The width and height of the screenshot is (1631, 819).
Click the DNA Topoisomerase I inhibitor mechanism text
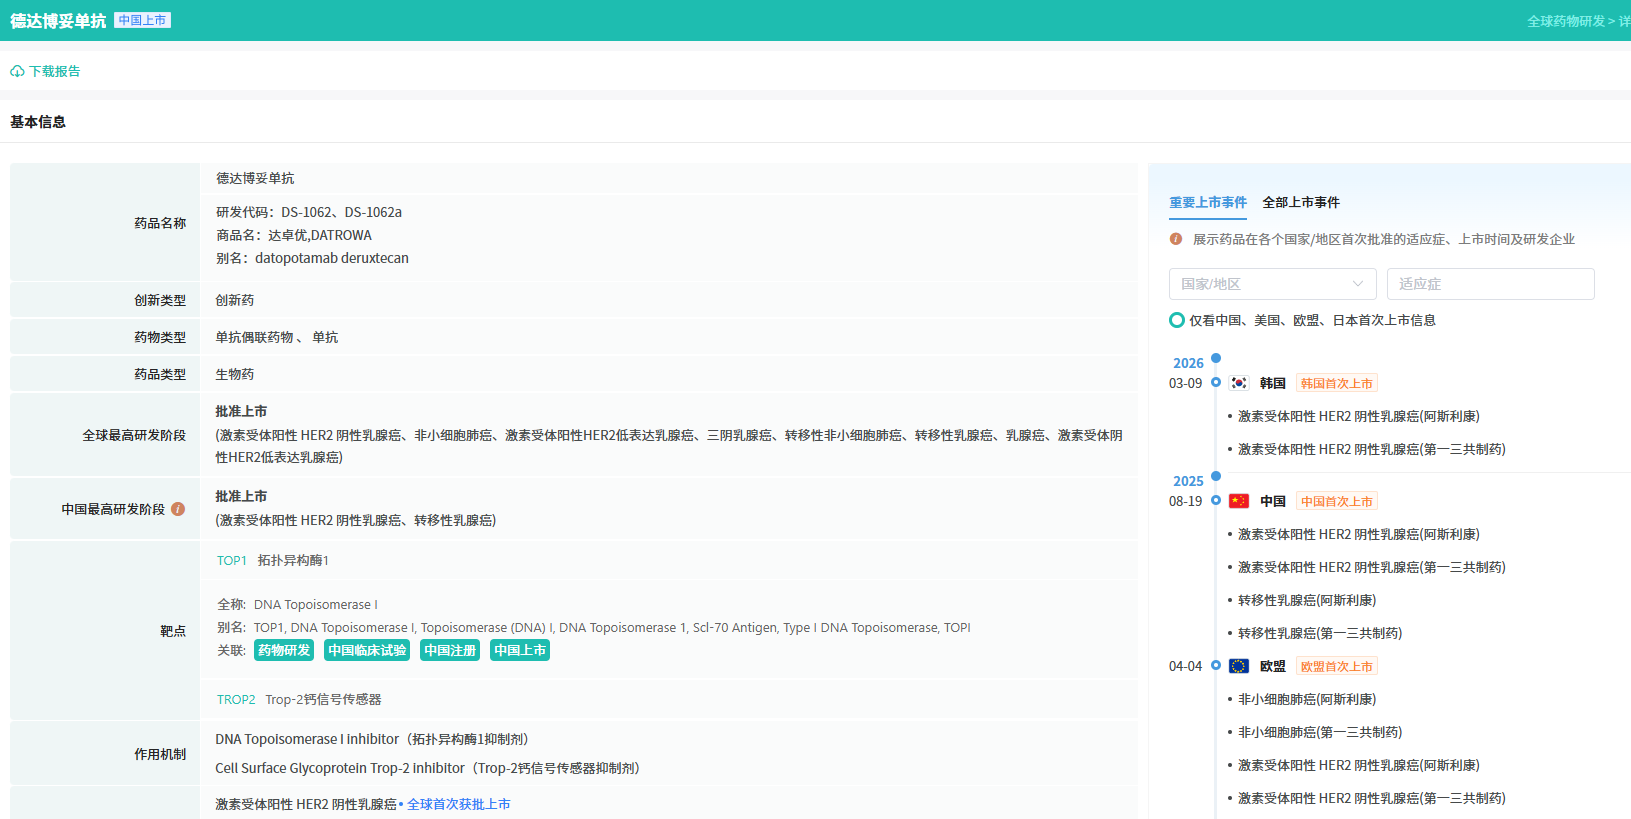[372, 739]
